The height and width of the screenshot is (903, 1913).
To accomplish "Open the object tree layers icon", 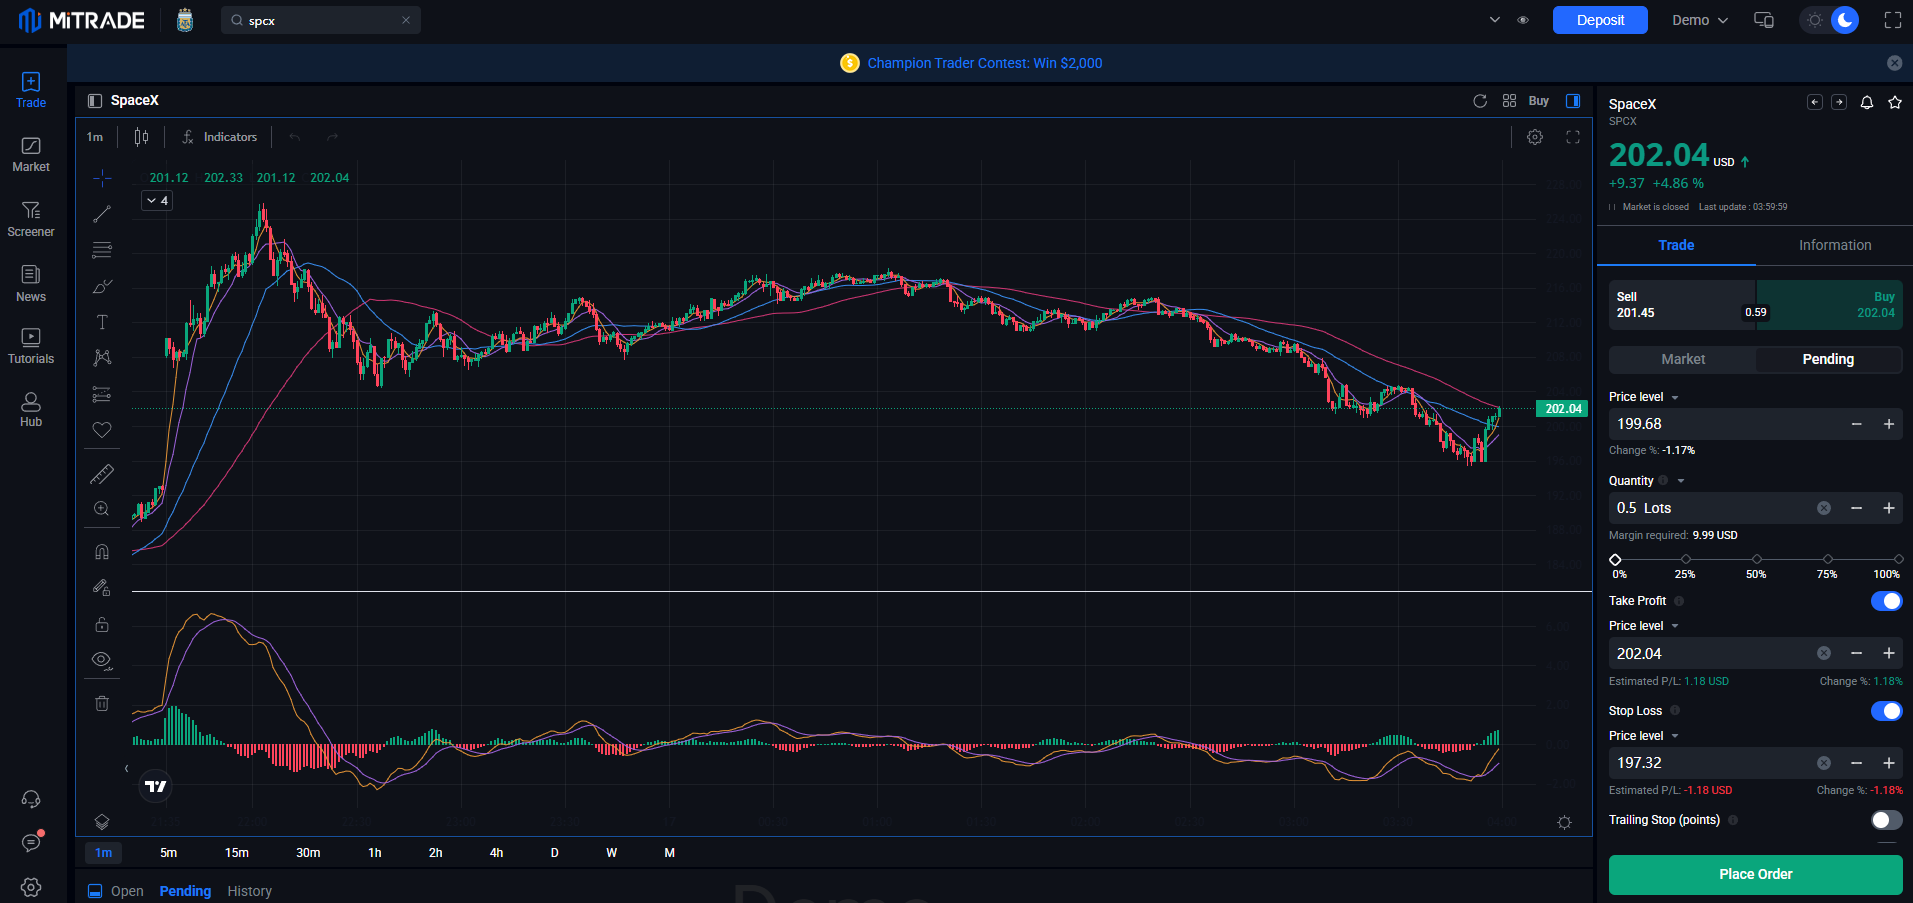I will point(102,822).
